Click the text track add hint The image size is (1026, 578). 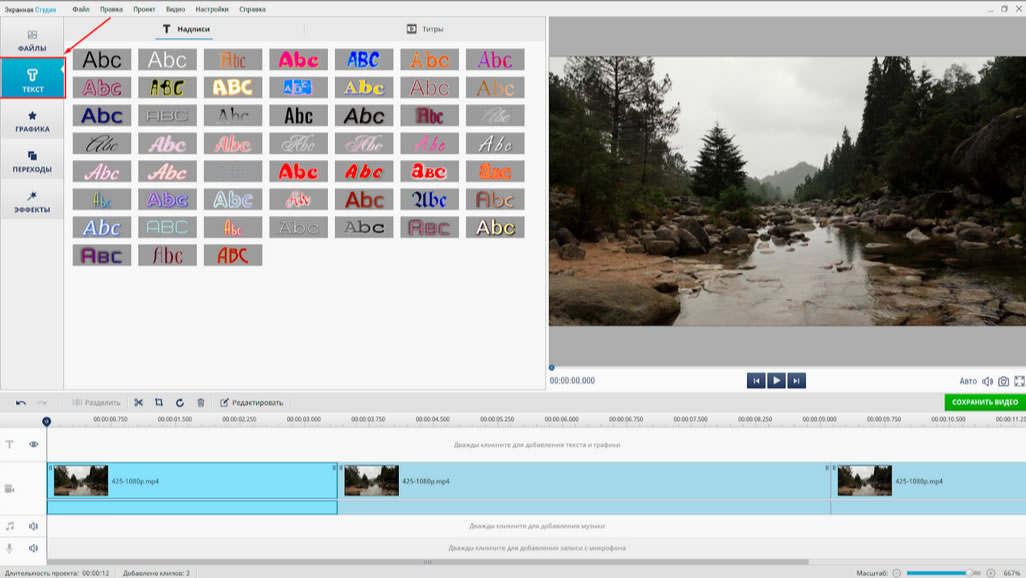tap(537, 444)
